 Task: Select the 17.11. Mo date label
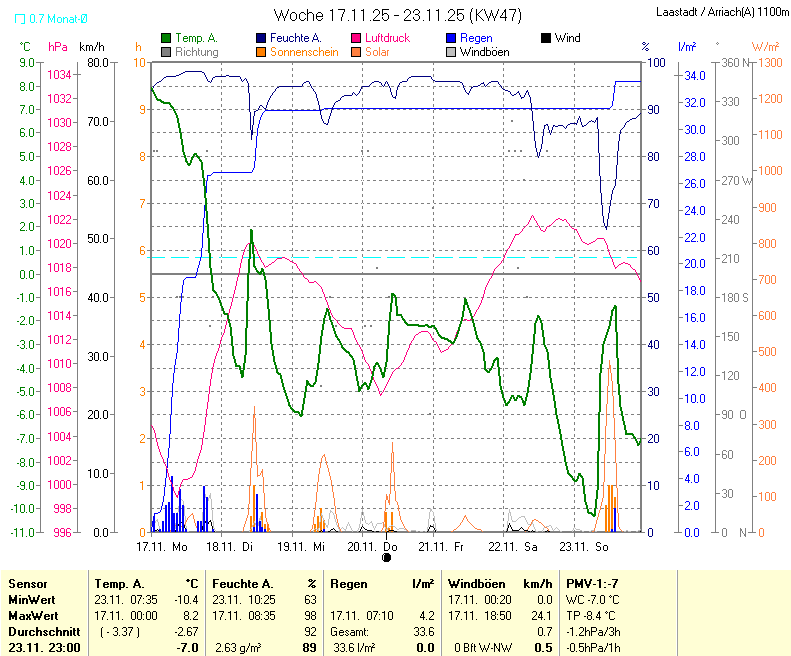[x=162, y=547]
